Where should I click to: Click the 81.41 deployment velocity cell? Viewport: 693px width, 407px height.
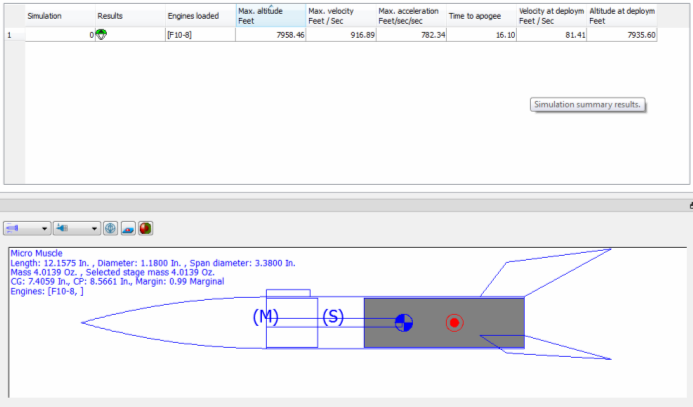point(552,35)
